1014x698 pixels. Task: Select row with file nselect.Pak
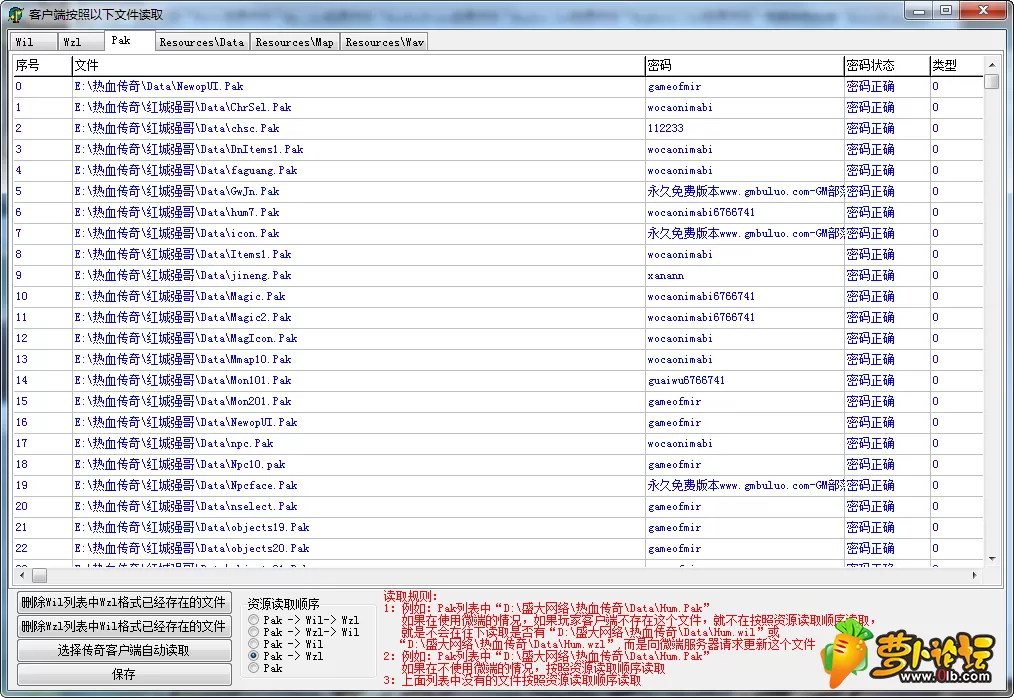(x=498, y=507)
